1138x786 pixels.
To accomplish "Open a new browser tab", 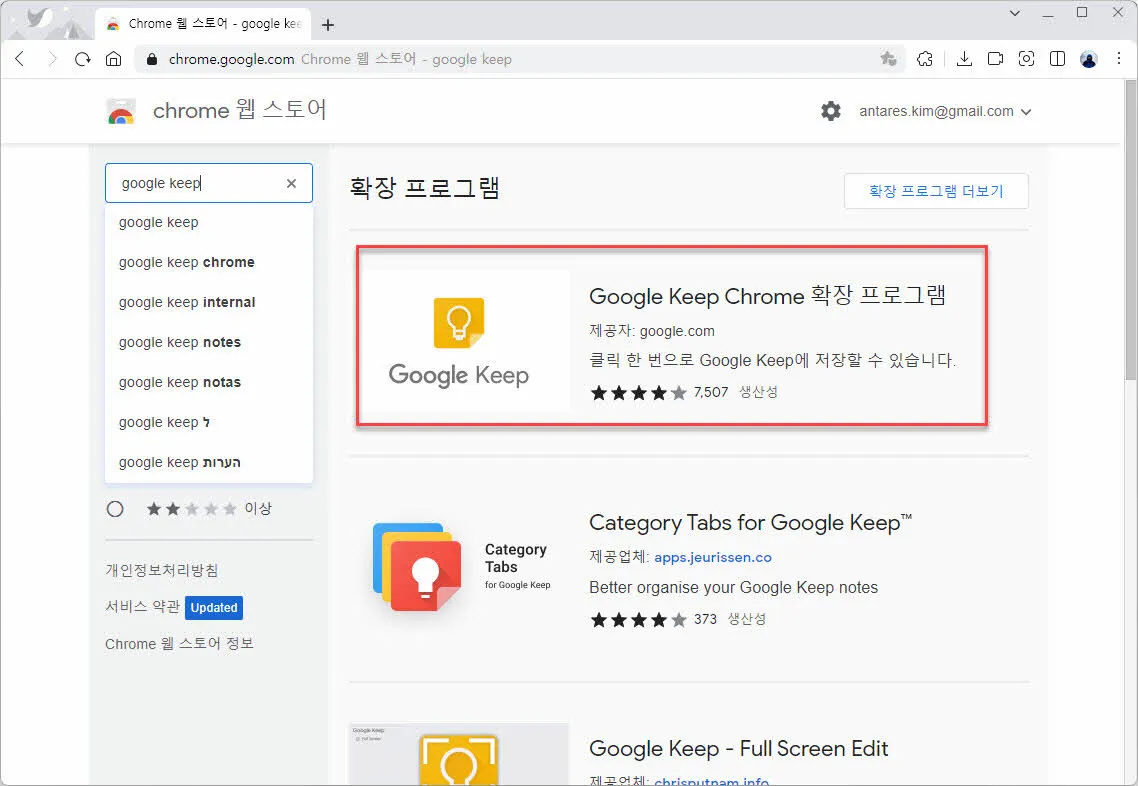I will (x=328, y=25).
